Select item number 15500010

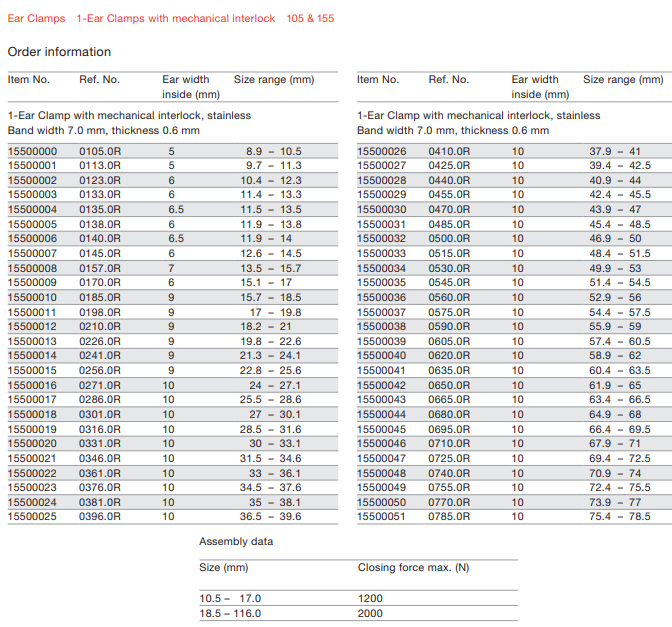coord(32,297)
